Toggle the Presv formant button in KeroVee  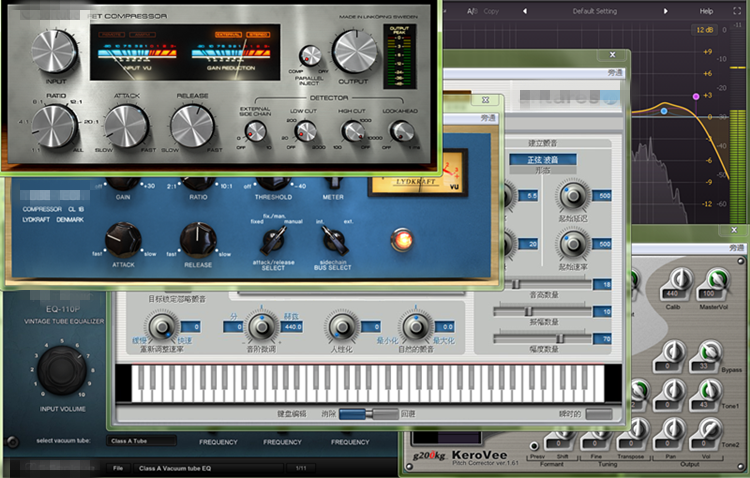pos(534,445)
